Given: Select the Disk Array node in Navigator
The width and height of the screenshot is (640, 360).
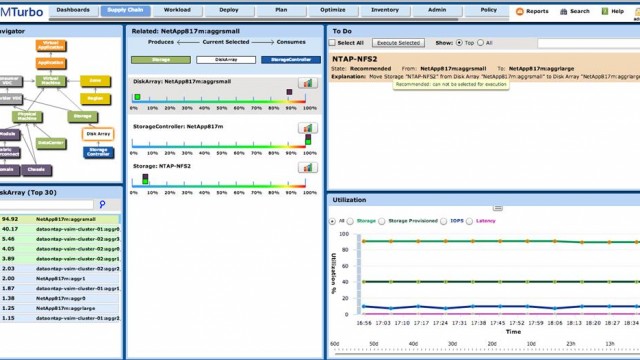Looking at the screenshot, I should point(98,134).
